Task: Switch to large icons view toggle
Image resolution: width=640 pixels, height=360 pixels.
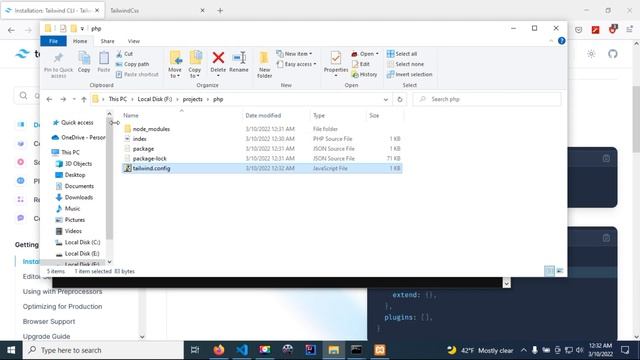Action: pyautogui.click(x=560, y=271)
